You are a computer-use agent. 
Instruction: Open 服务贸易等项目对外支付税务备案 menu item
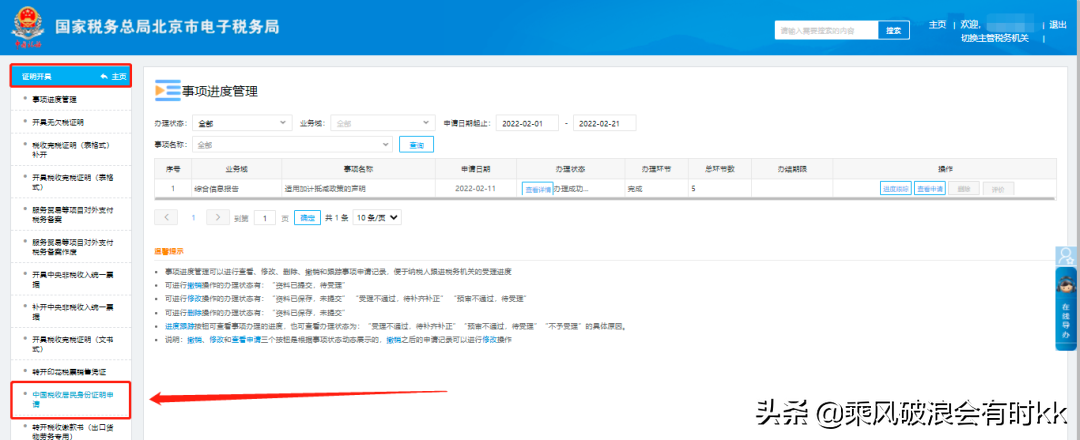[72, 214]
